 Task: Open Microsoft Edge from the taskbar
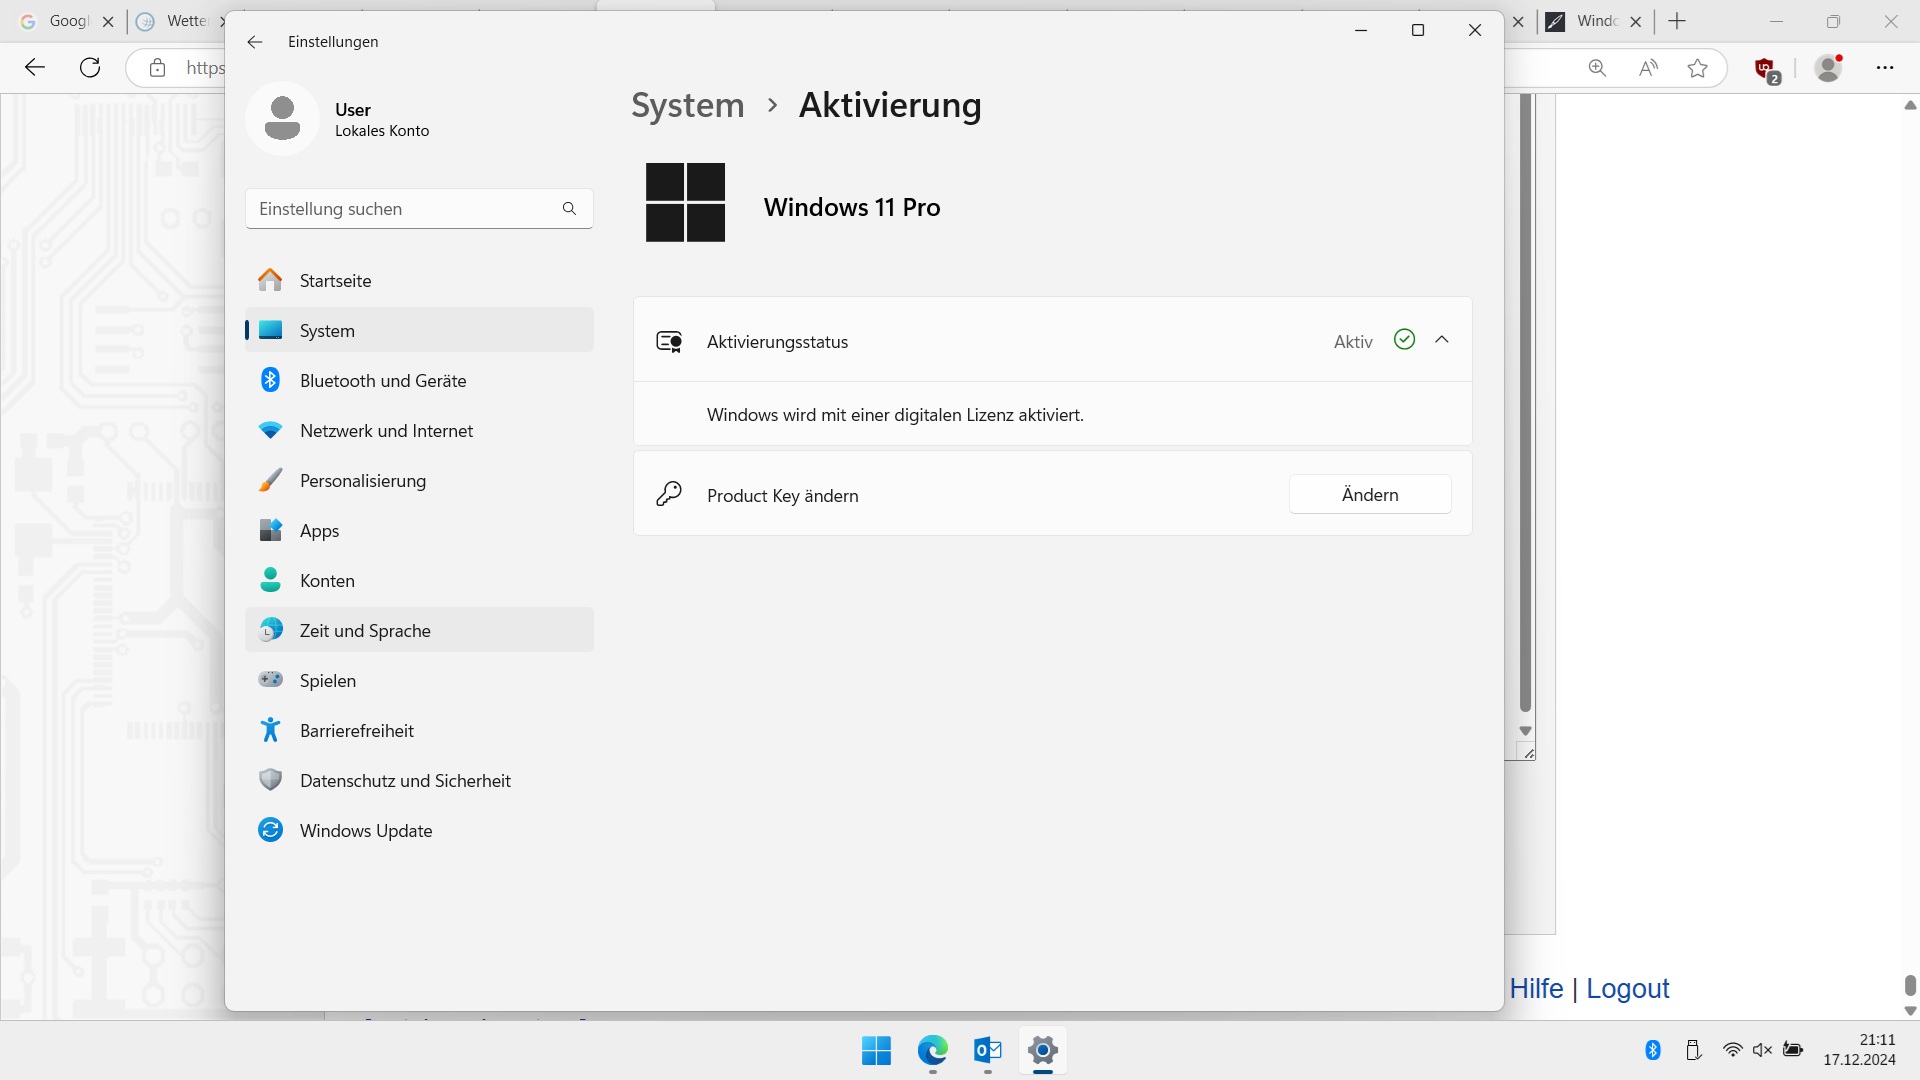(933, 1051)
